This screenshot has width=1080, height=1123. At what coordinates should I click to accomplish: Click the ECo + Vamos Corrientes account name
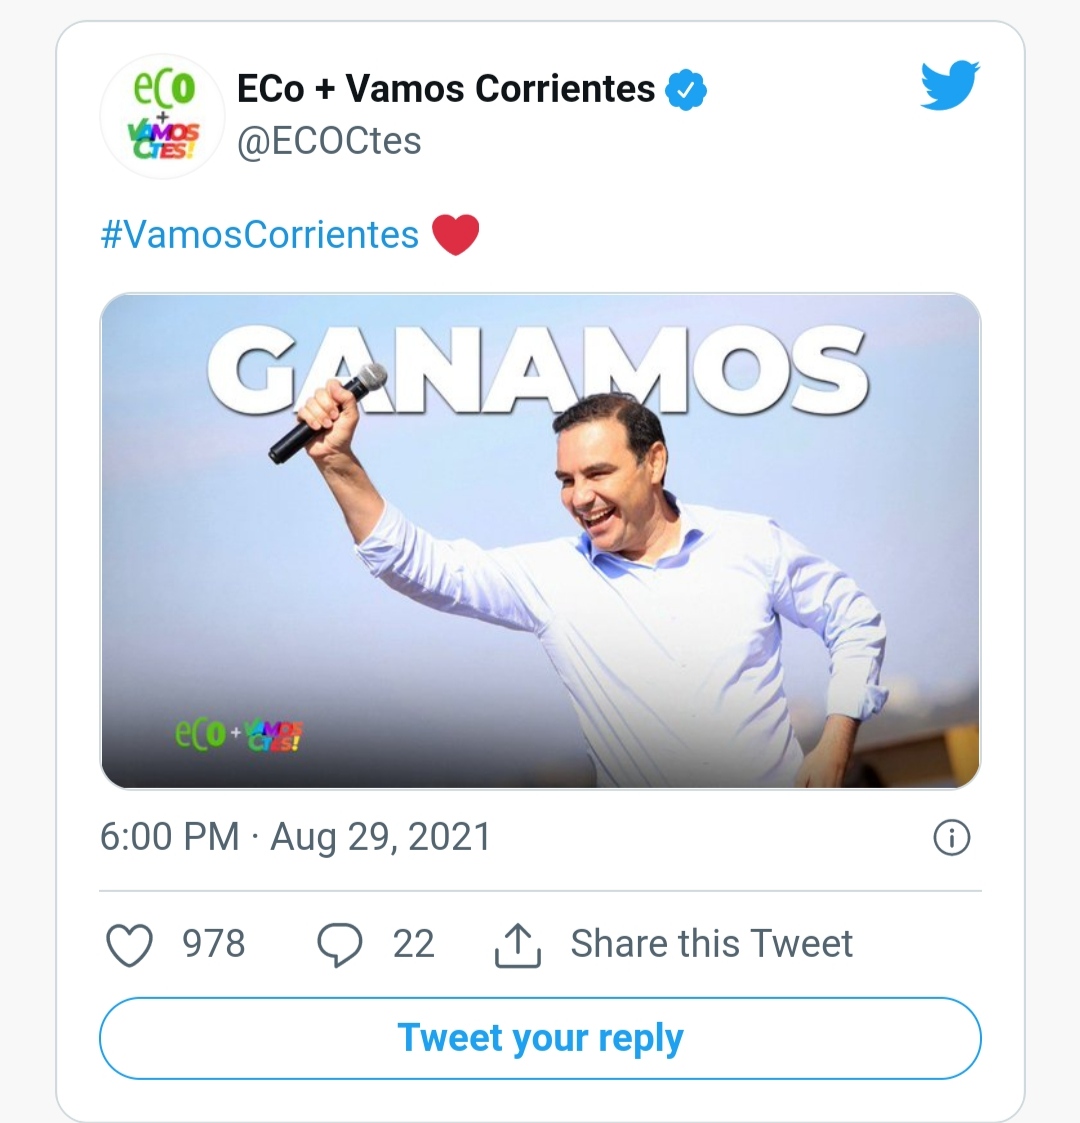point(445,89)
